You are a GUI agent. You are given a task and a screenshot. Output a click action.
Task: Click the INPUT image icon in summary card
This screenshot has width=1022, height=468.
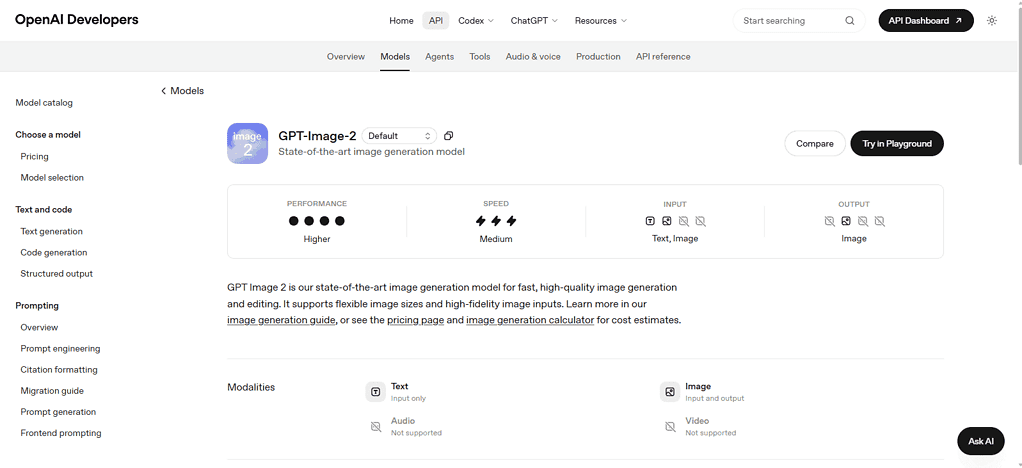coord(667,221)
